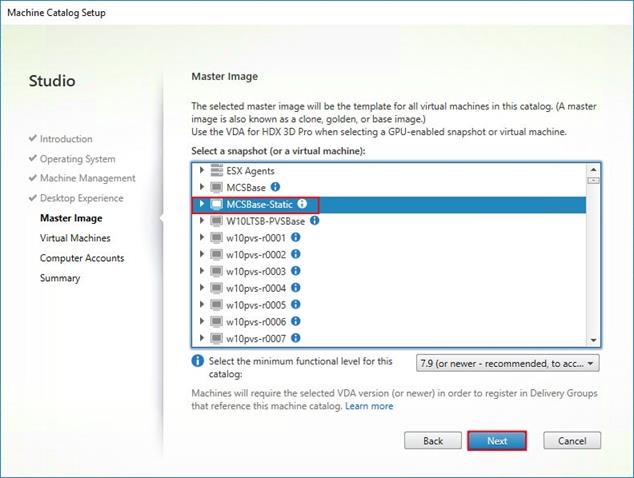
Task: Select the Virtual Machines wizard step
Action: point(75,238)
